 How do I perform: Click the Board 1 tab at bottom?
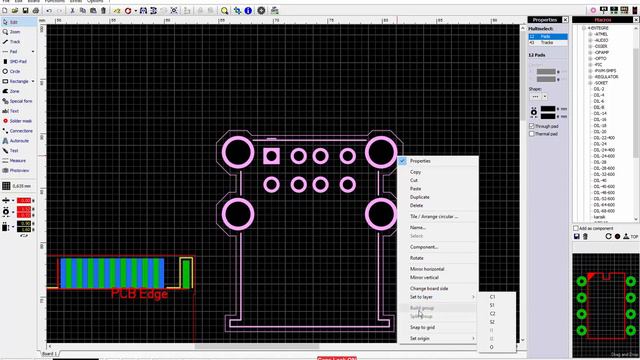(x=49, y=353)
